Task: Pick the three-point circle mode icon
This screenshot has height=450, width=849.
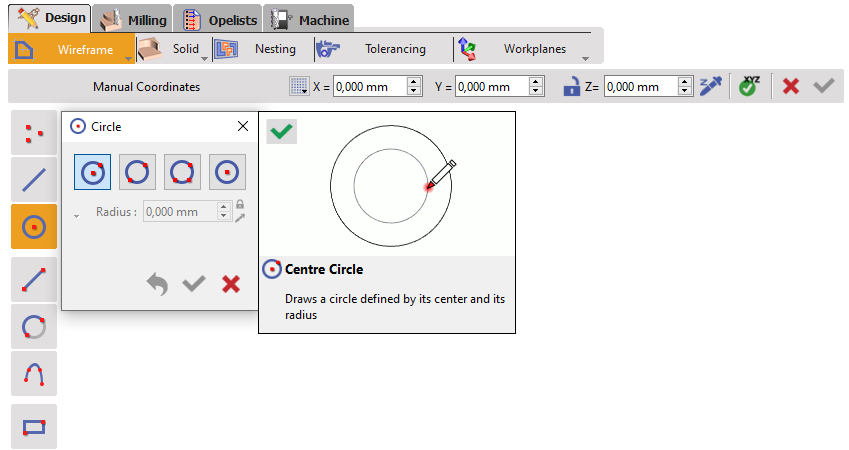Action: [x=182, y=172]
